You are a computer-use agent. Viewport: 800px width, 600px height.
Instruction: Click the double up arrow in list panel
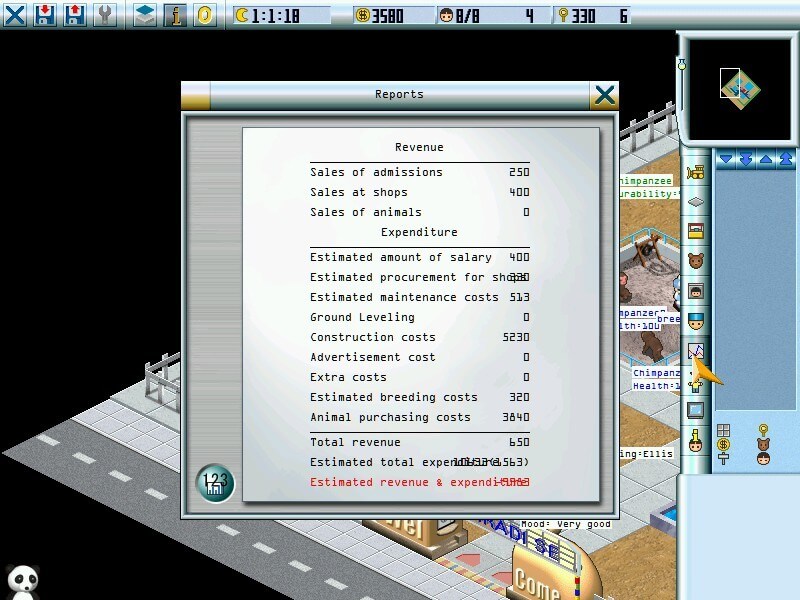(786, 160)
